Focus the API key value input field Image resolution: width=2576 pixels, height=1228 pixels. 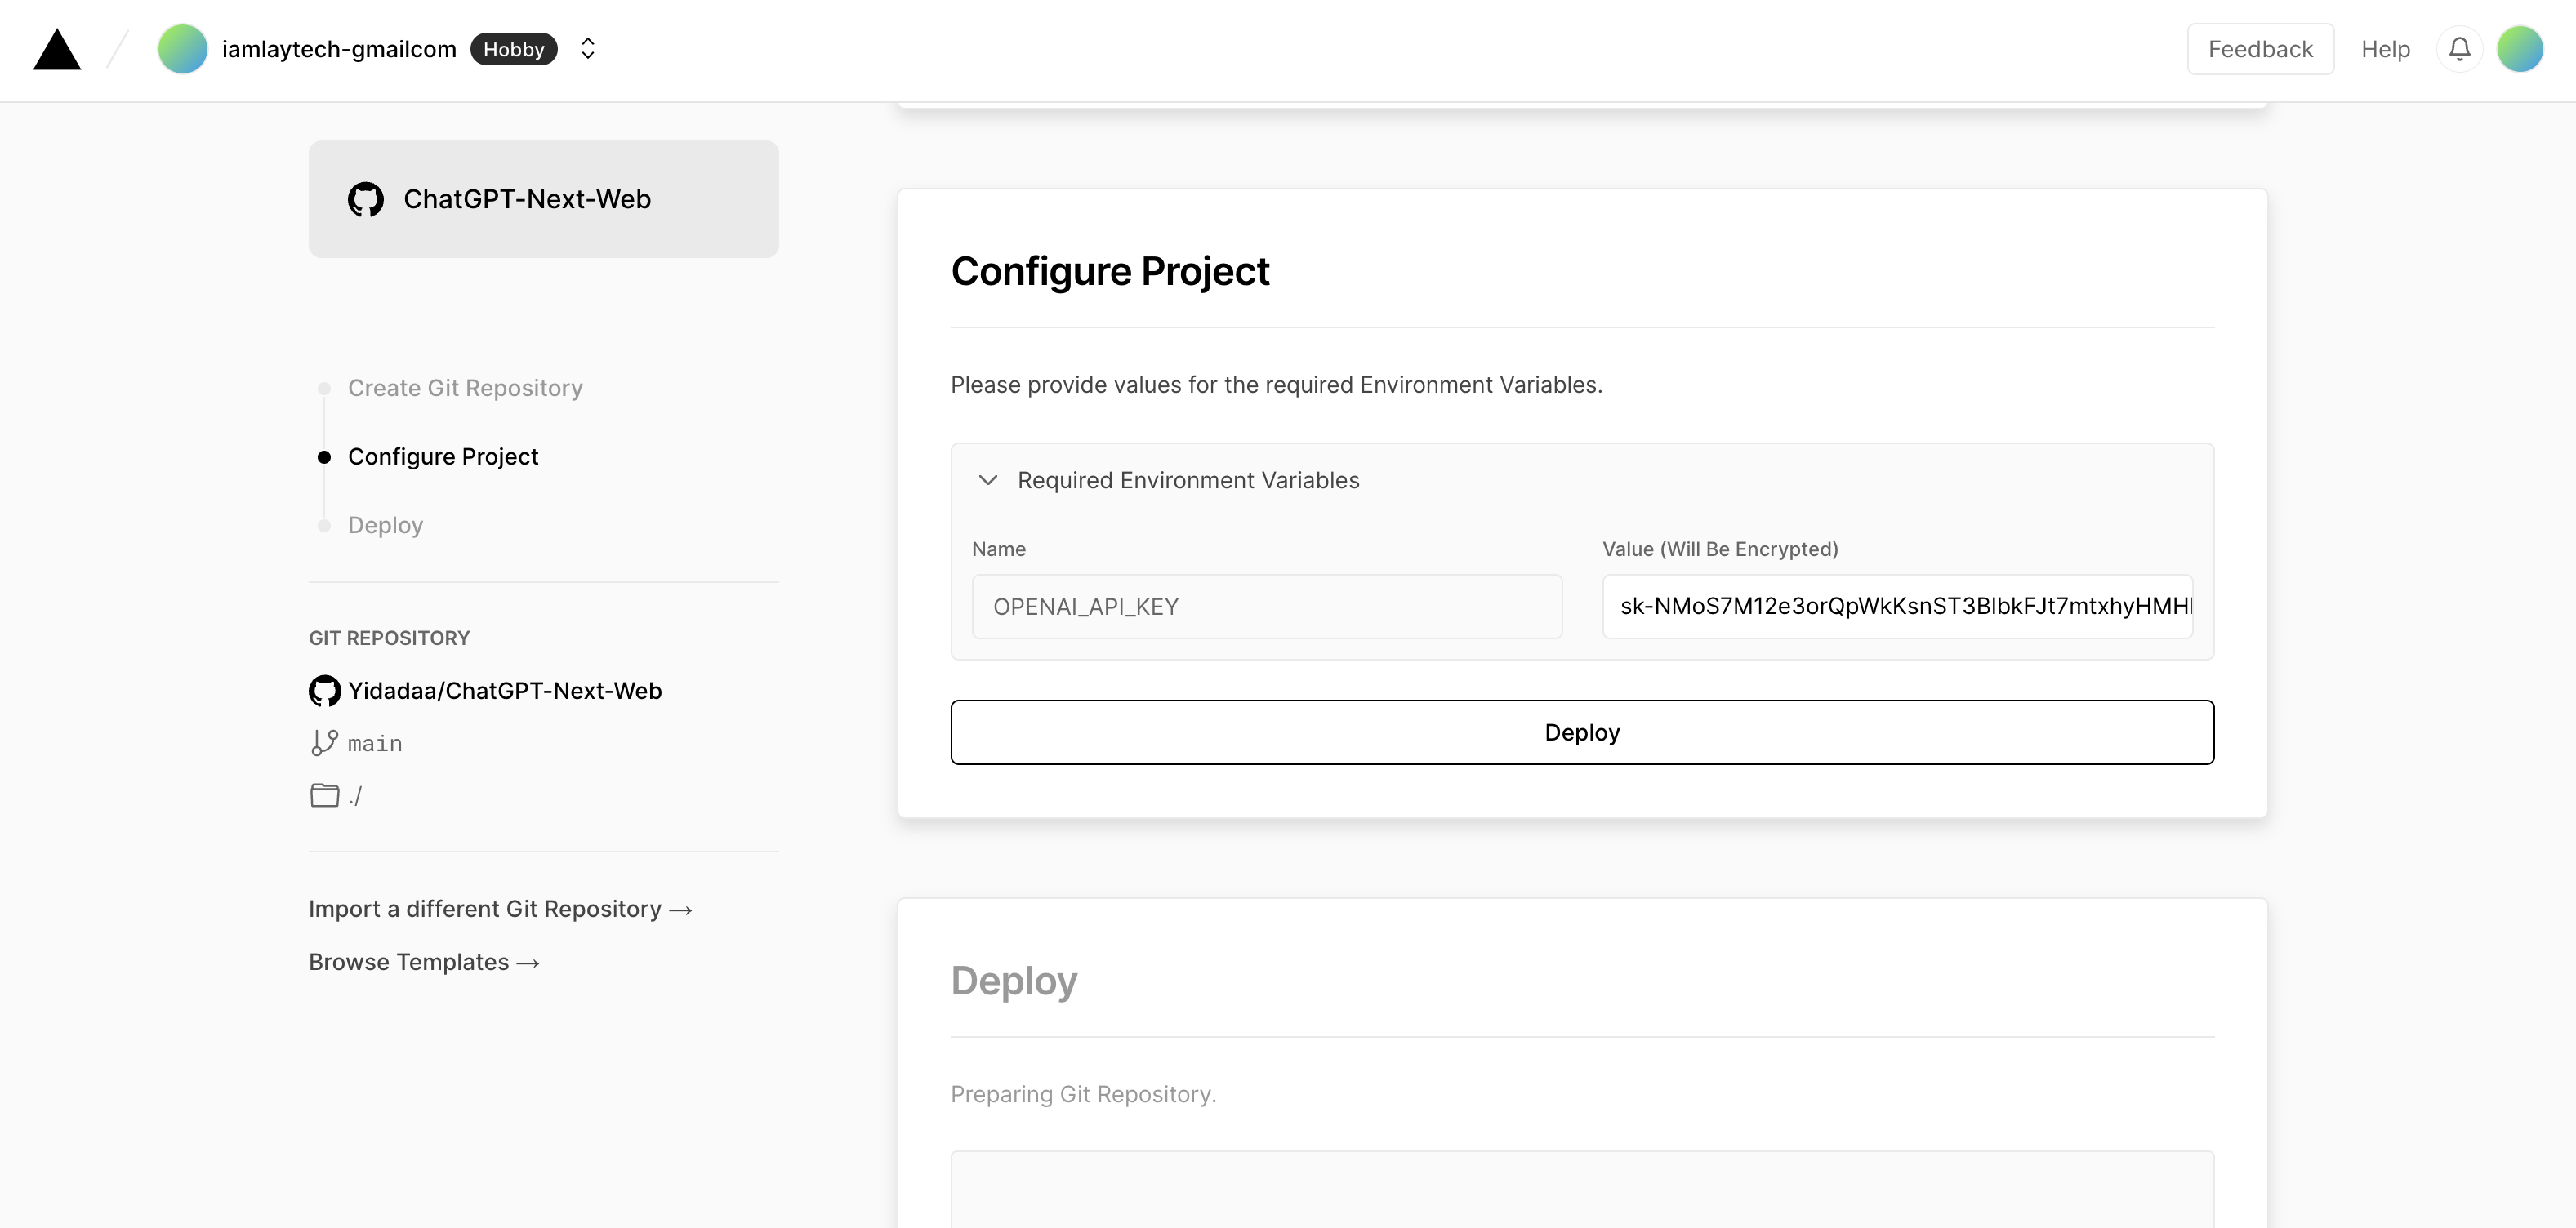1897,606
